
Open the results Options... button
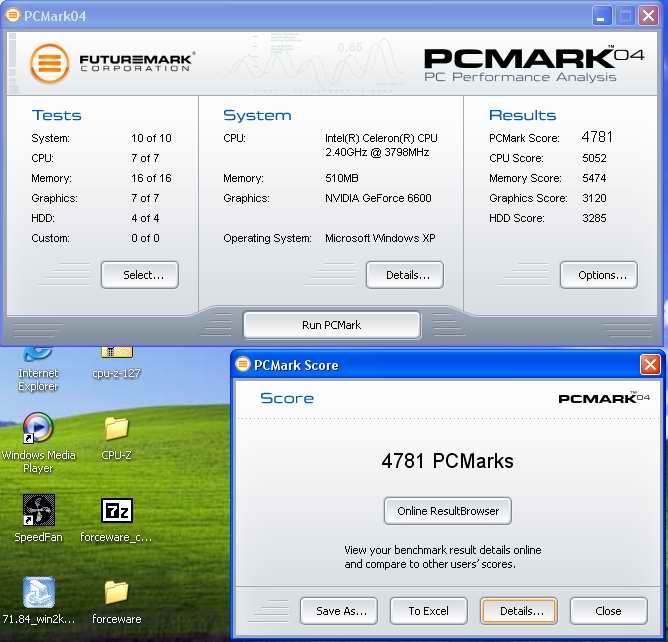(599, 275)
